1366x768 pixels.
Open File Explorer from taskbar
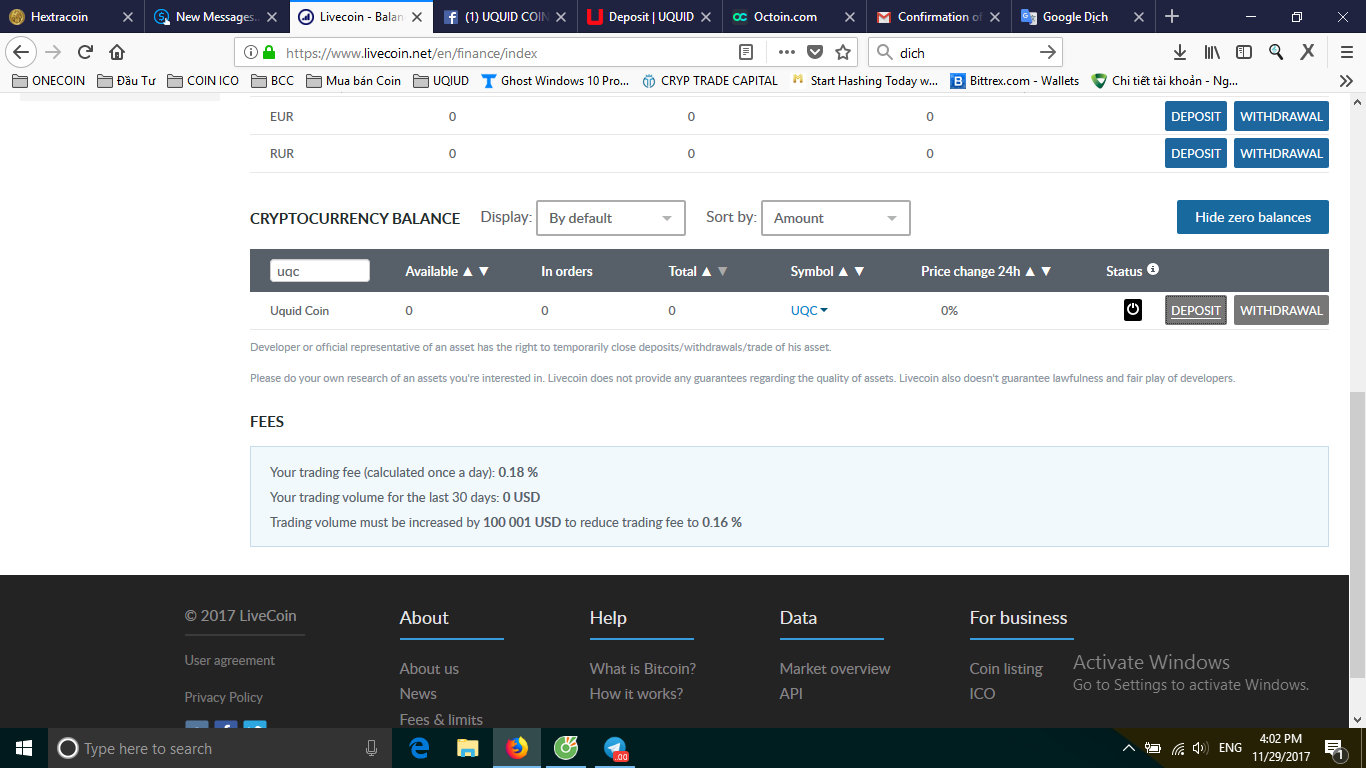point(467,748)
